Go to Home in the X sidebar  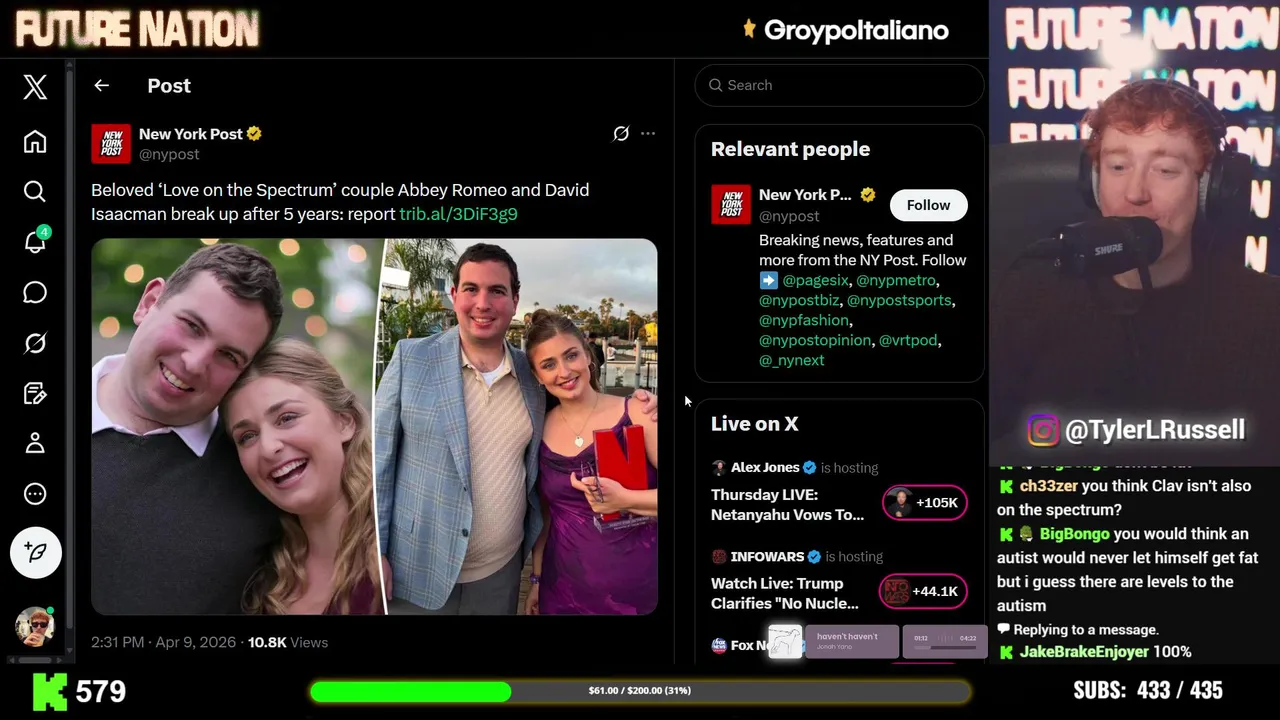click(x=35, y=142)
